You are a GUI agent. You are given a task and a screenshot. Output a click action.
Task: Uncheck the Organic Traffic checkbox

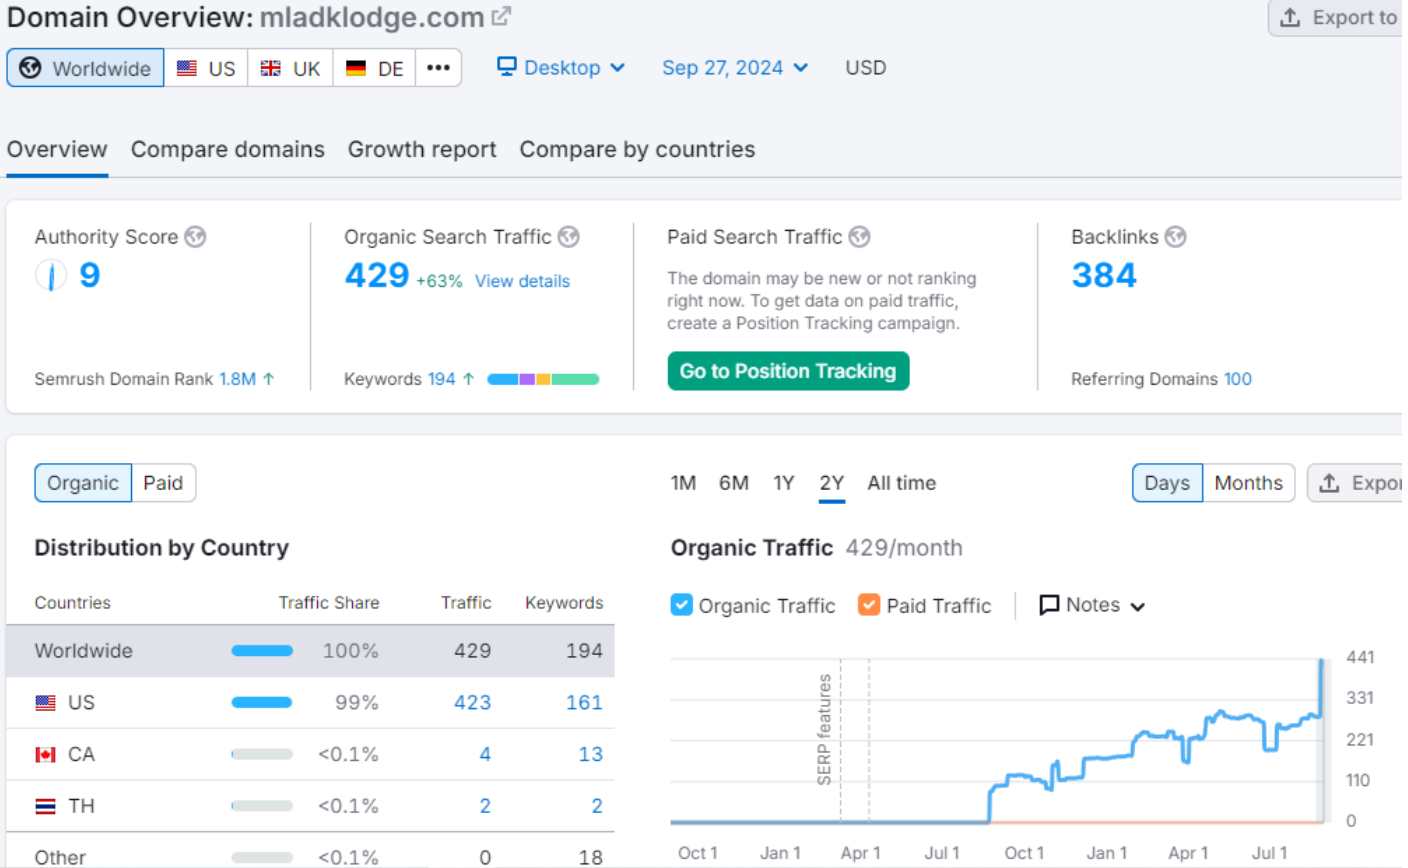click(x=681, y=605)
